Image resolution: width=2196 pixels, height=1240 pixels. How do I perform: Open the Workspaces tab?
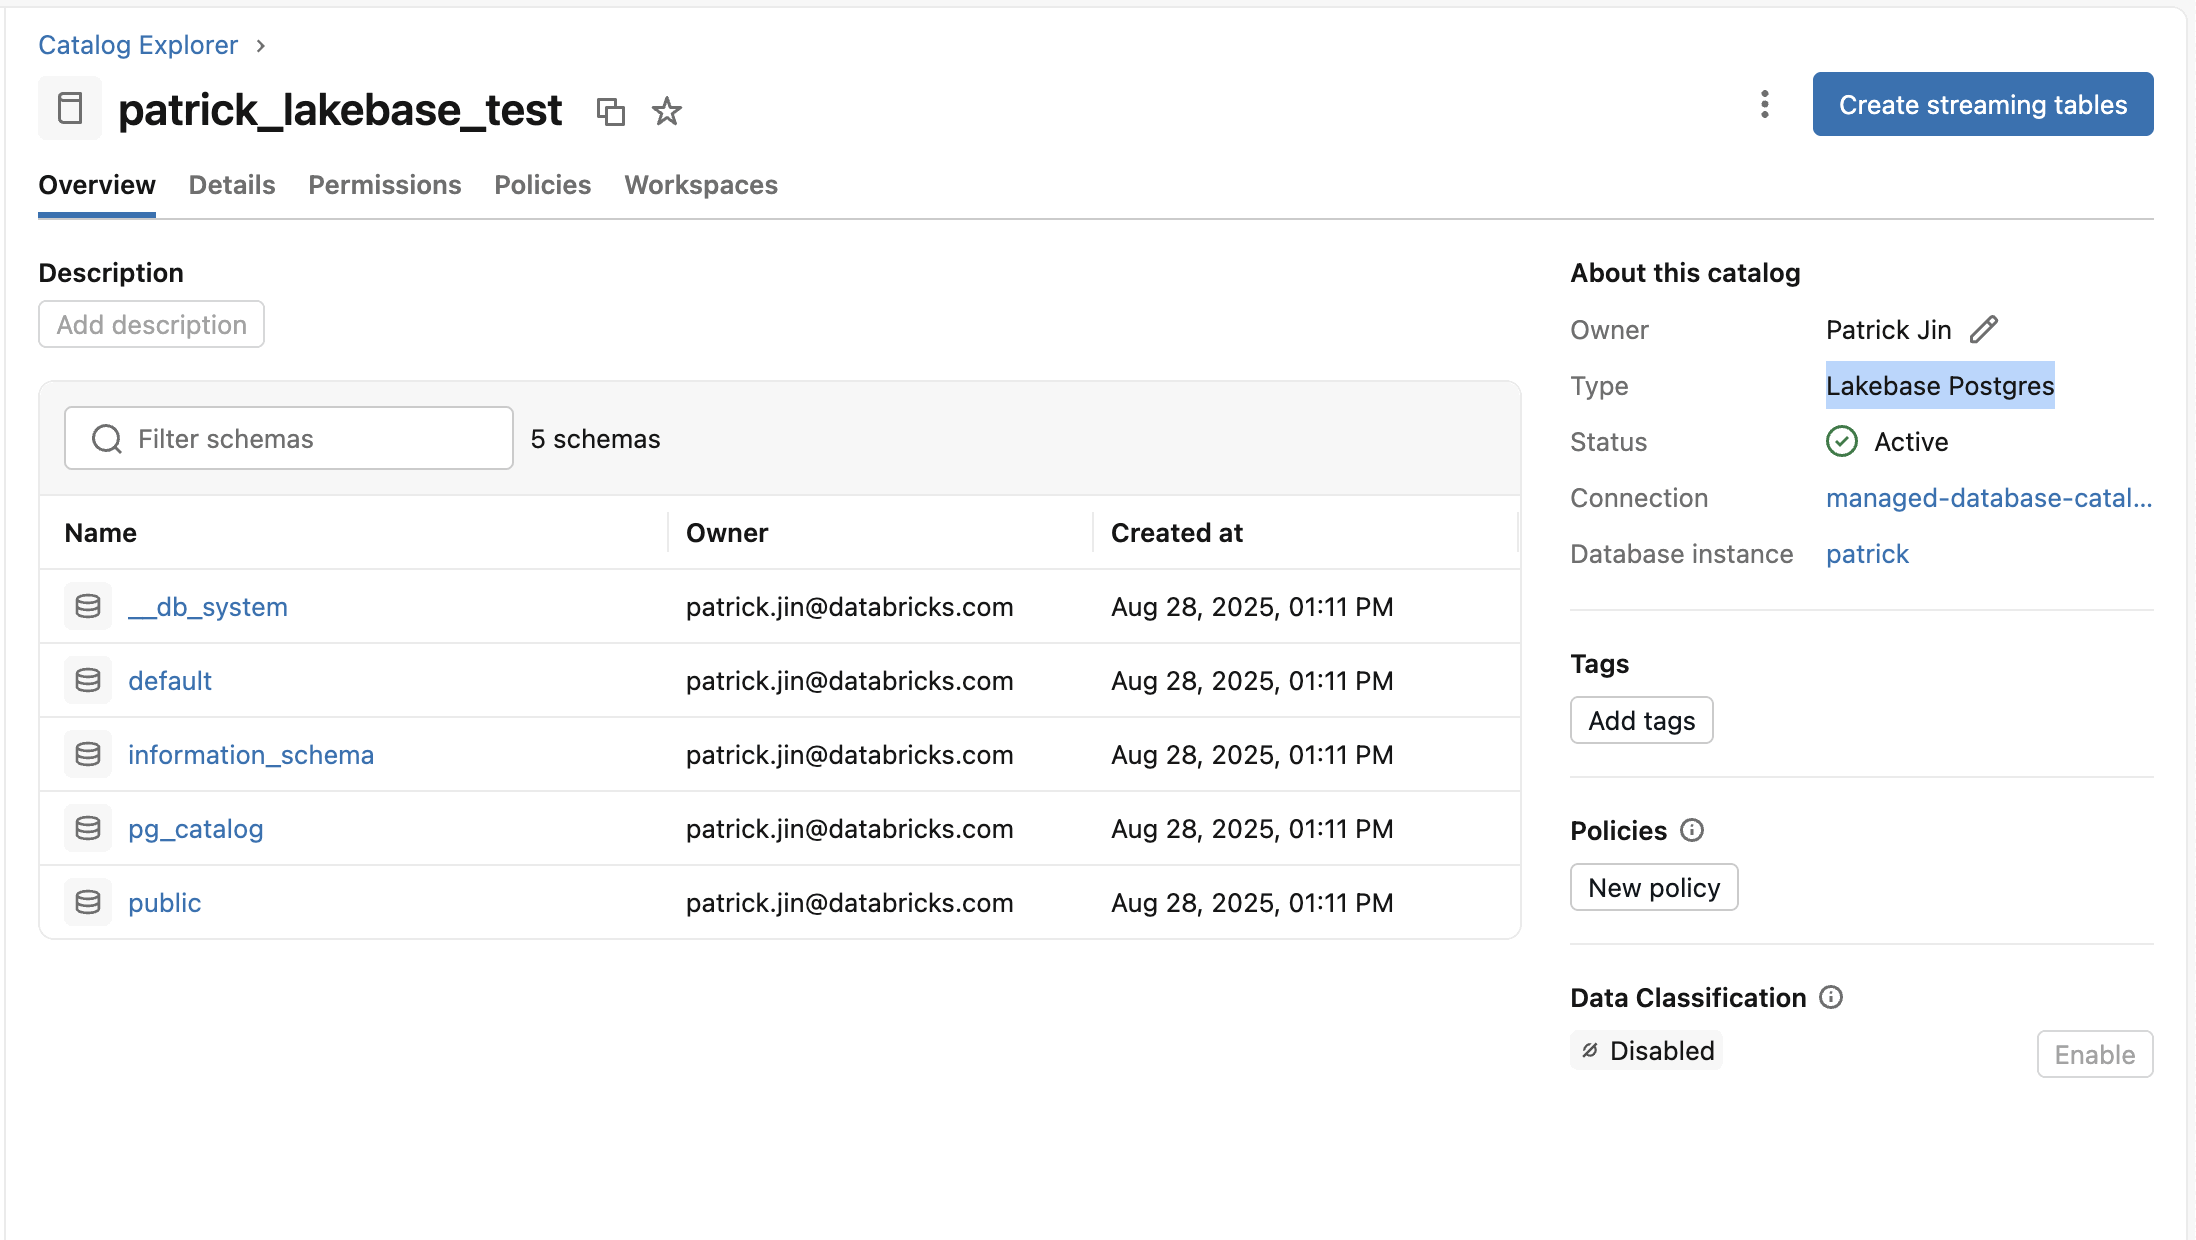tap(701, 185)
